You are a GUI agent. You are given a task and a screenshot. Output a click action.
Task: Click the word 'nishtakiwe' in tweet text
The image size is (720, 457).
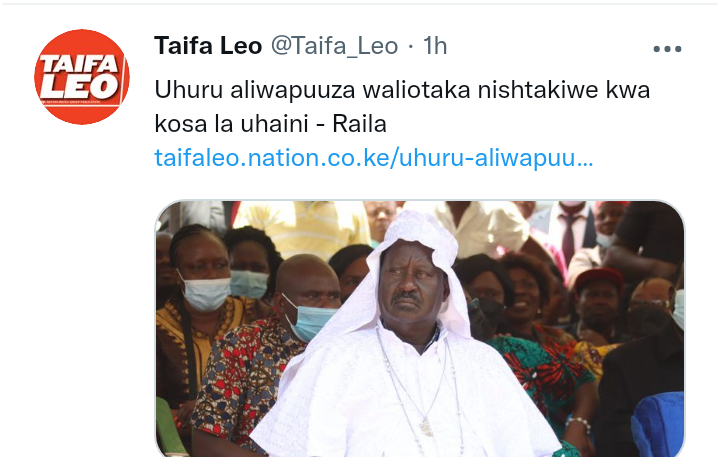[538, 90]
